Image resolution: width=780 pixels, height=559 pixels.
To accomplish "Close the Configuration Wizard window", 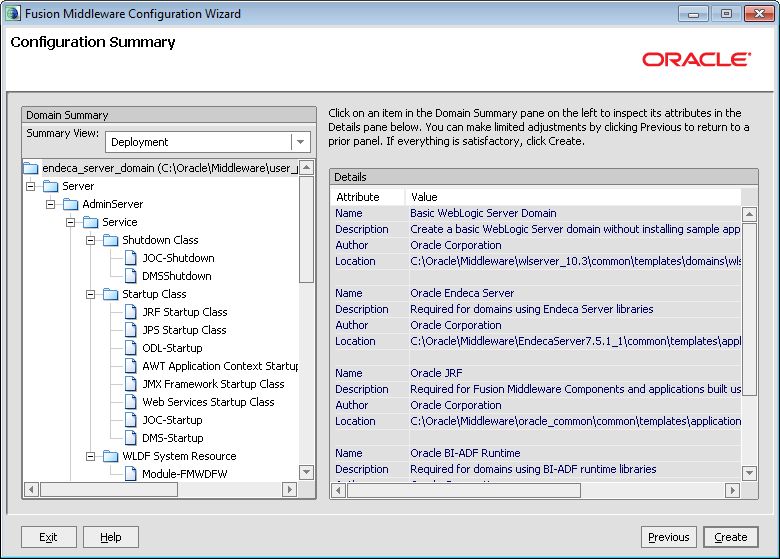I will (759, 13).
